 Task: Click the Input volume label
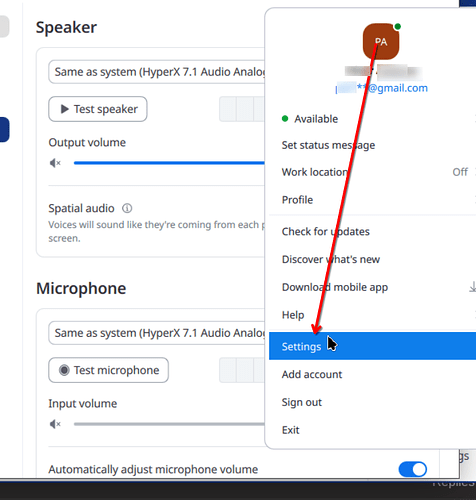(83, 404)
